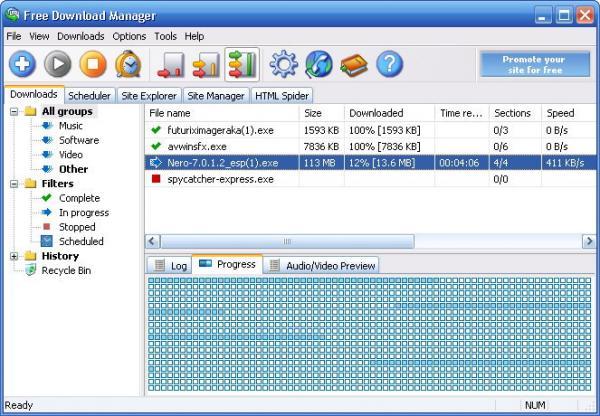Click green checkmark next to avwinsfx.exe
This screenshot has width=600, height=416.
[x=156, y=146]
